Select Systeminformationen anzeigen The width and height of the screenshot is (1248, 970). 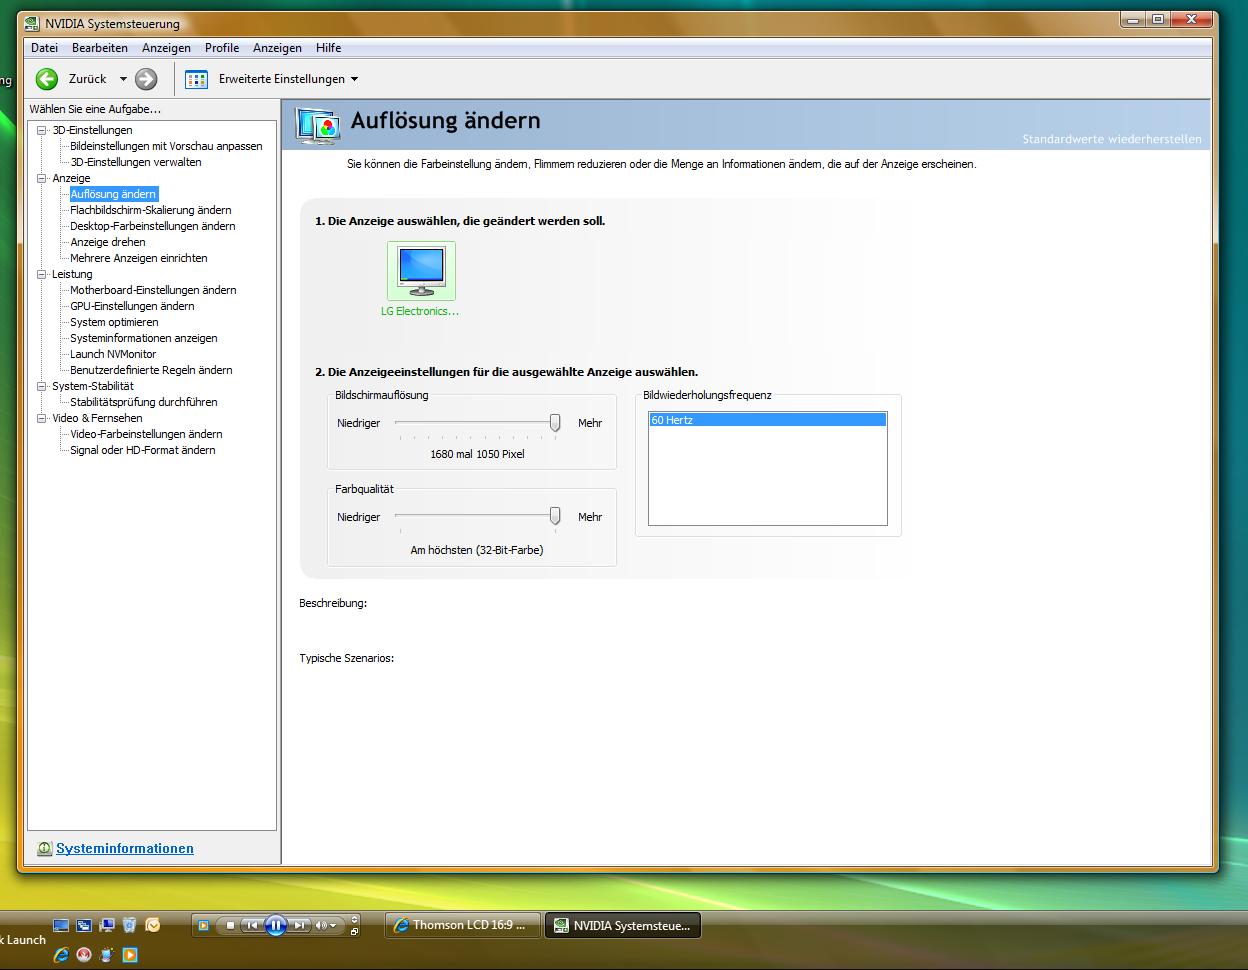(x=144, y=338)
